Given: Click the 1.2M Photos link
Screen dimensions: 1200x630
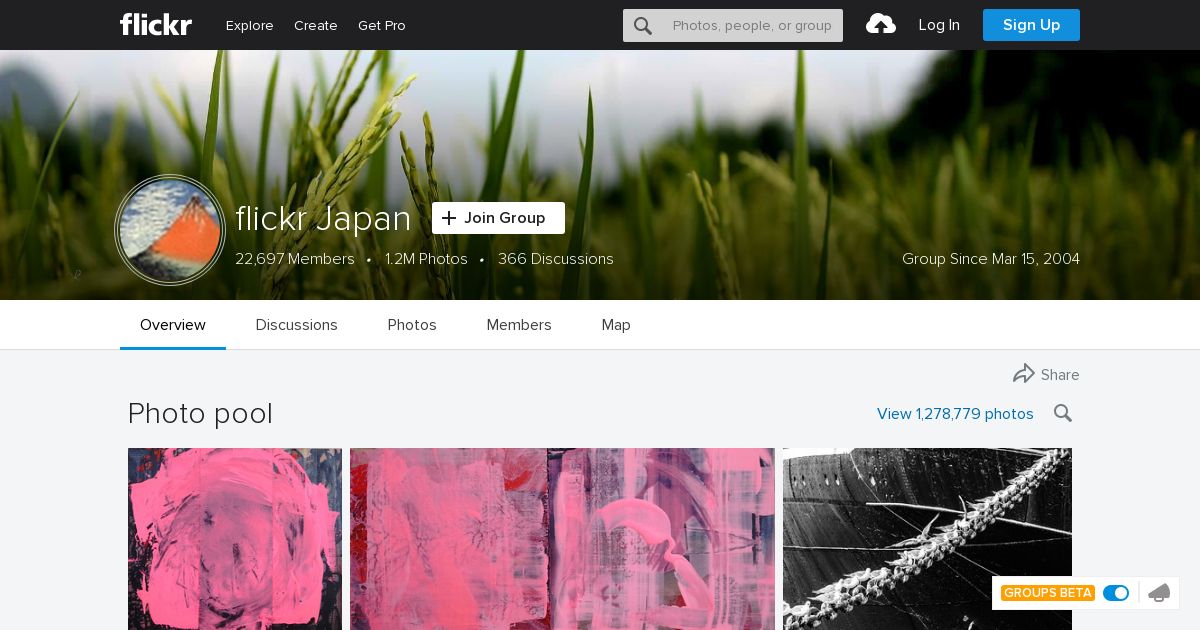Looking at the screenshot, I should [426, 259].
